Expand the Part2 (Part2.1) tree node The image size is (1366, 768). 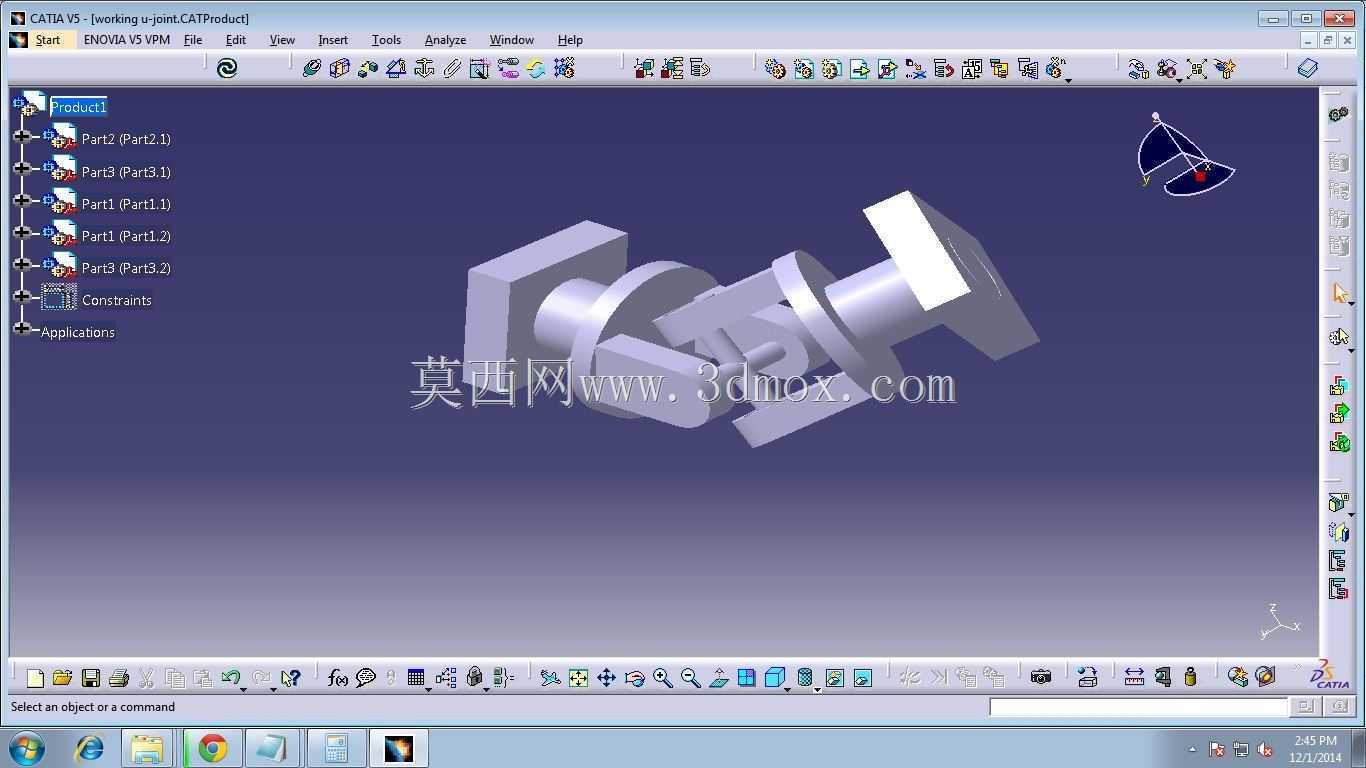[x=22, y=137]
